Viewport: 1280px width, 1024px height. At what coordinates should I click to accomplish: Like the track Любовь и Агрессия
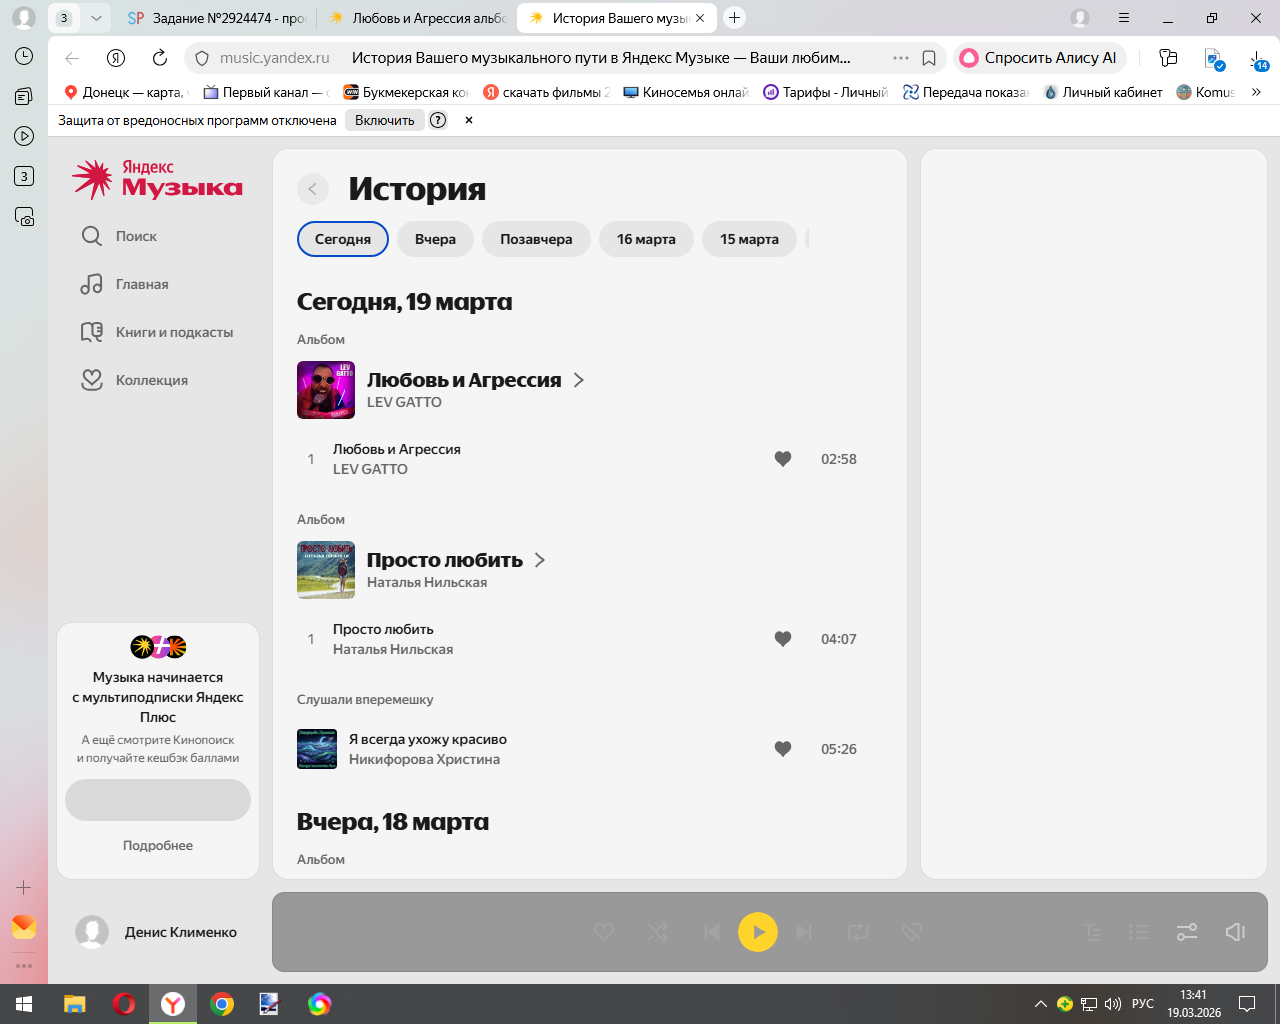(783, 459)
